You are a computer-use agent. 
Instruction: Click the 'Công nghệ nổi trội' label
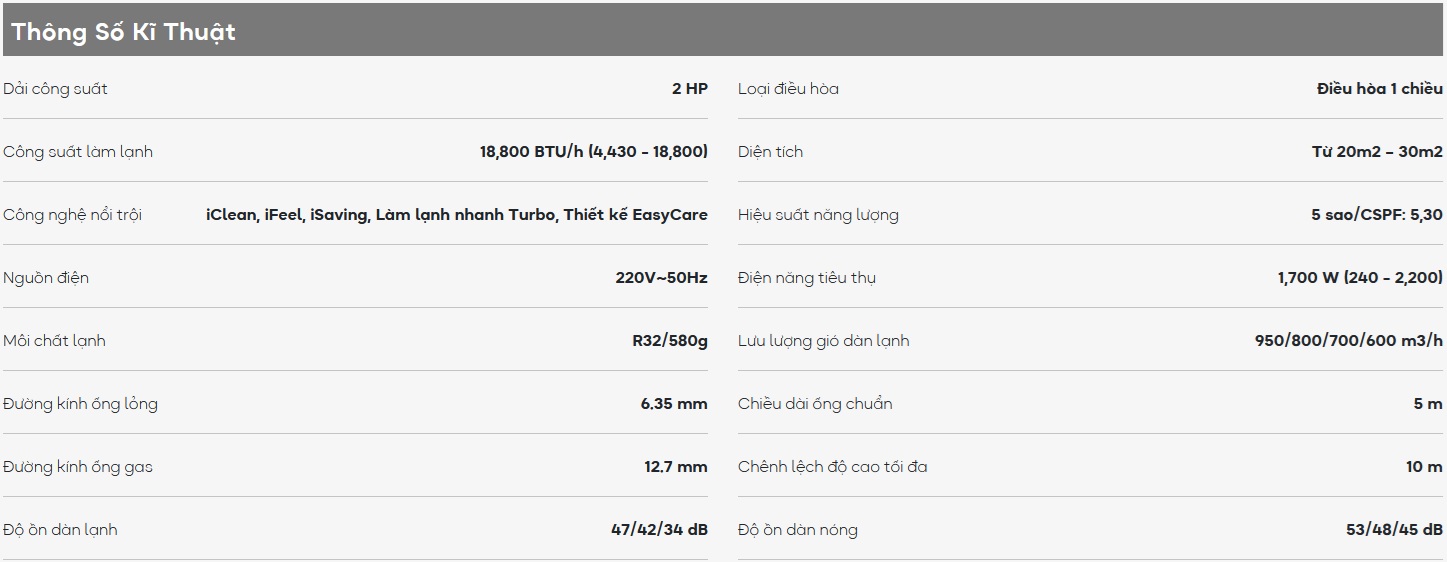(72, 215)
